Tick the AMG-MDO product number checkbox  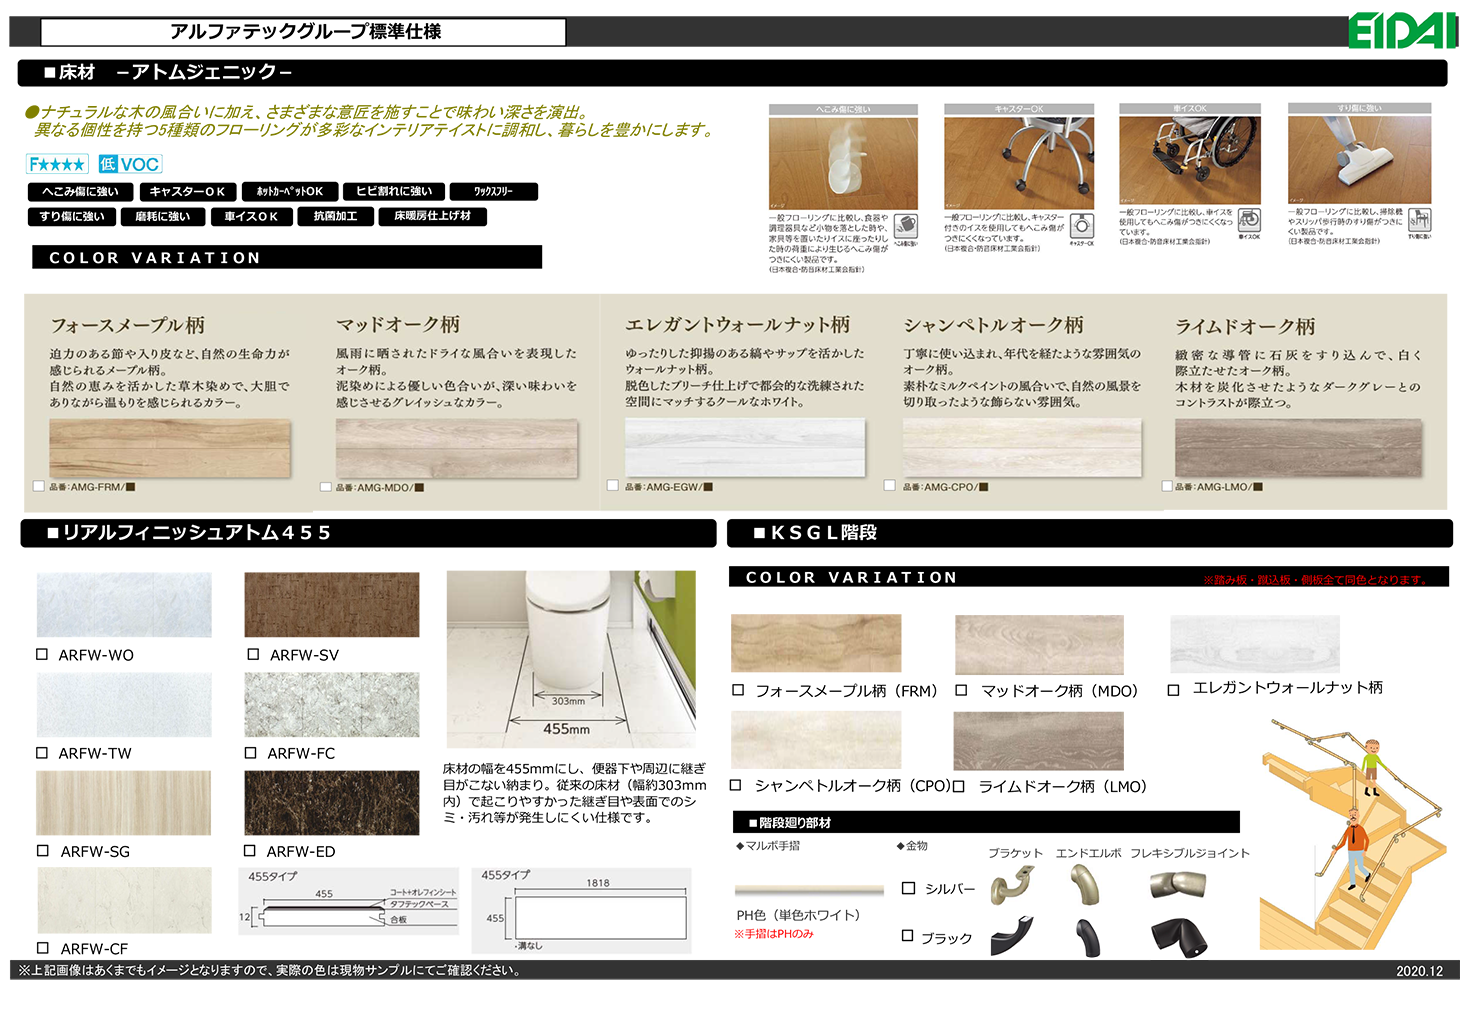(x=325, y=487)
